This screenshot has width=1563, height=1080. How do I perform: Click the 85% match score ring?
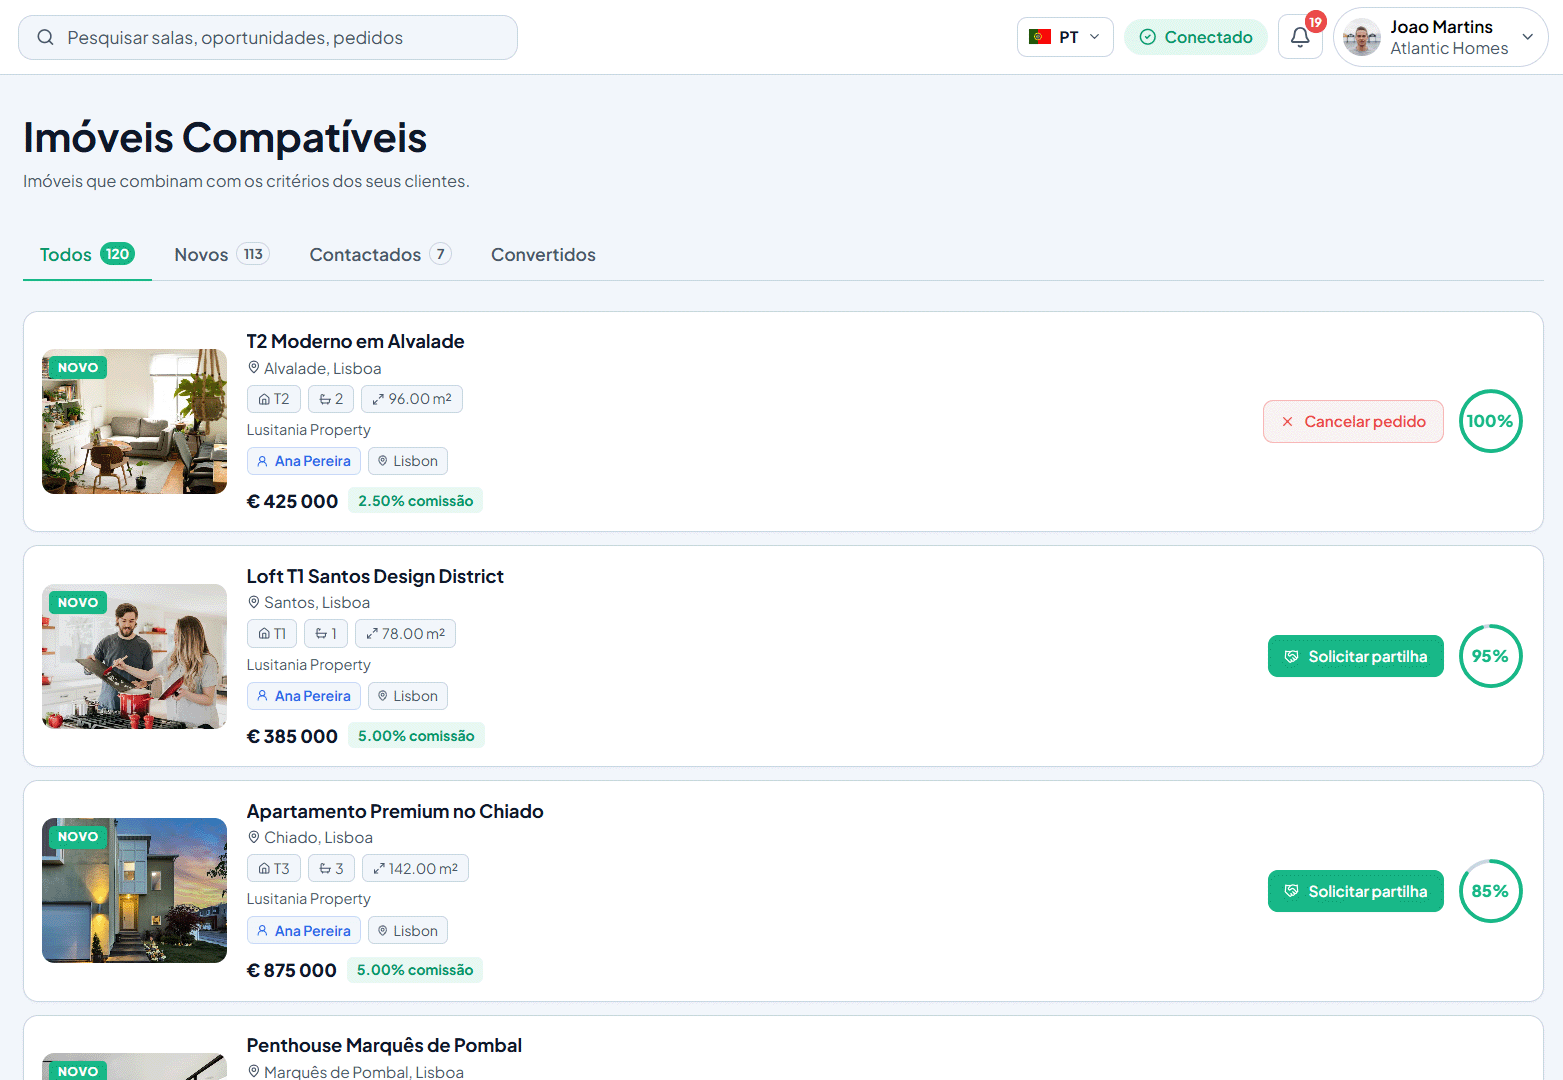coord(1490,891)
